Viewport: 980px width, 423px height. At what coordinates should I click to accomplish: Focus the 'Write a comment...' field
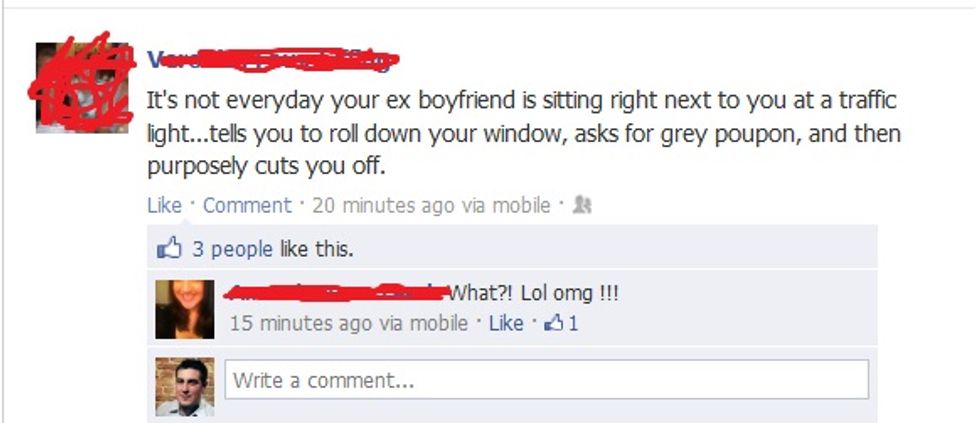click(x=547, y=379)
